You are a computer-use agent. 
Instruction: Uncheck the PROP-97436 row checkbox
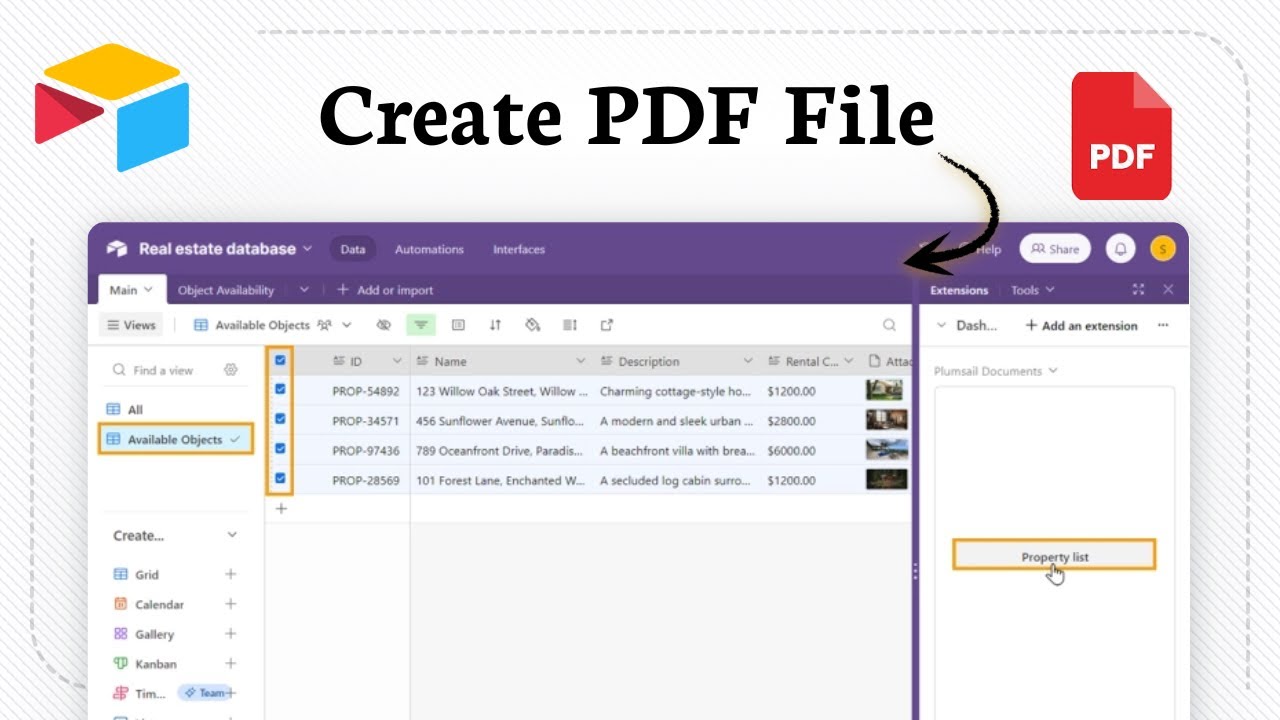coord(280,450)
